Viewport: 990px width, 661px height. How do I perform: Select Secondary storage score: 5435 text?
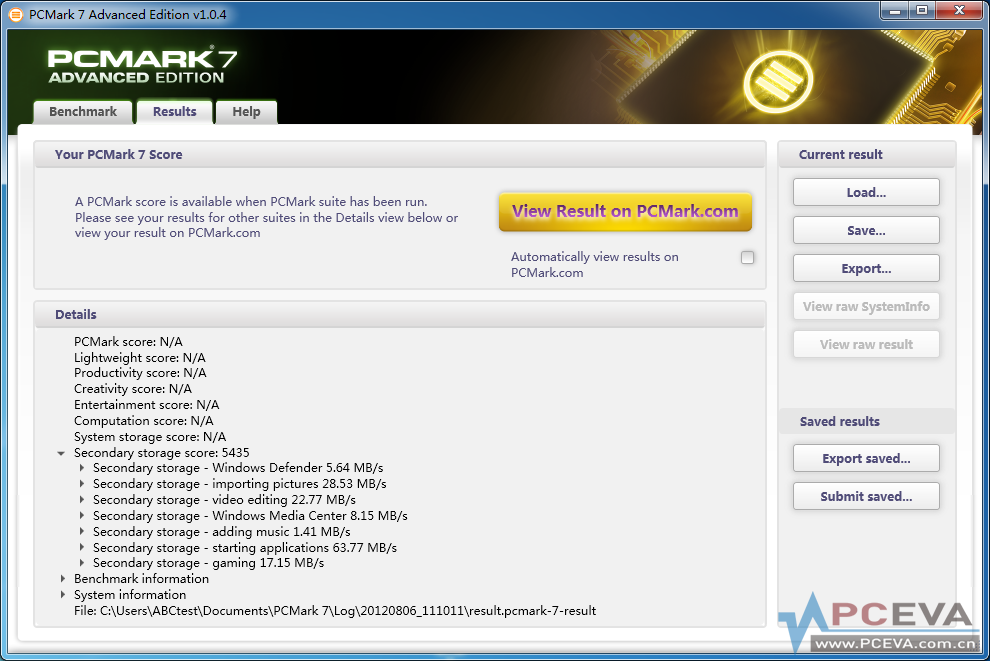[162, 453]
